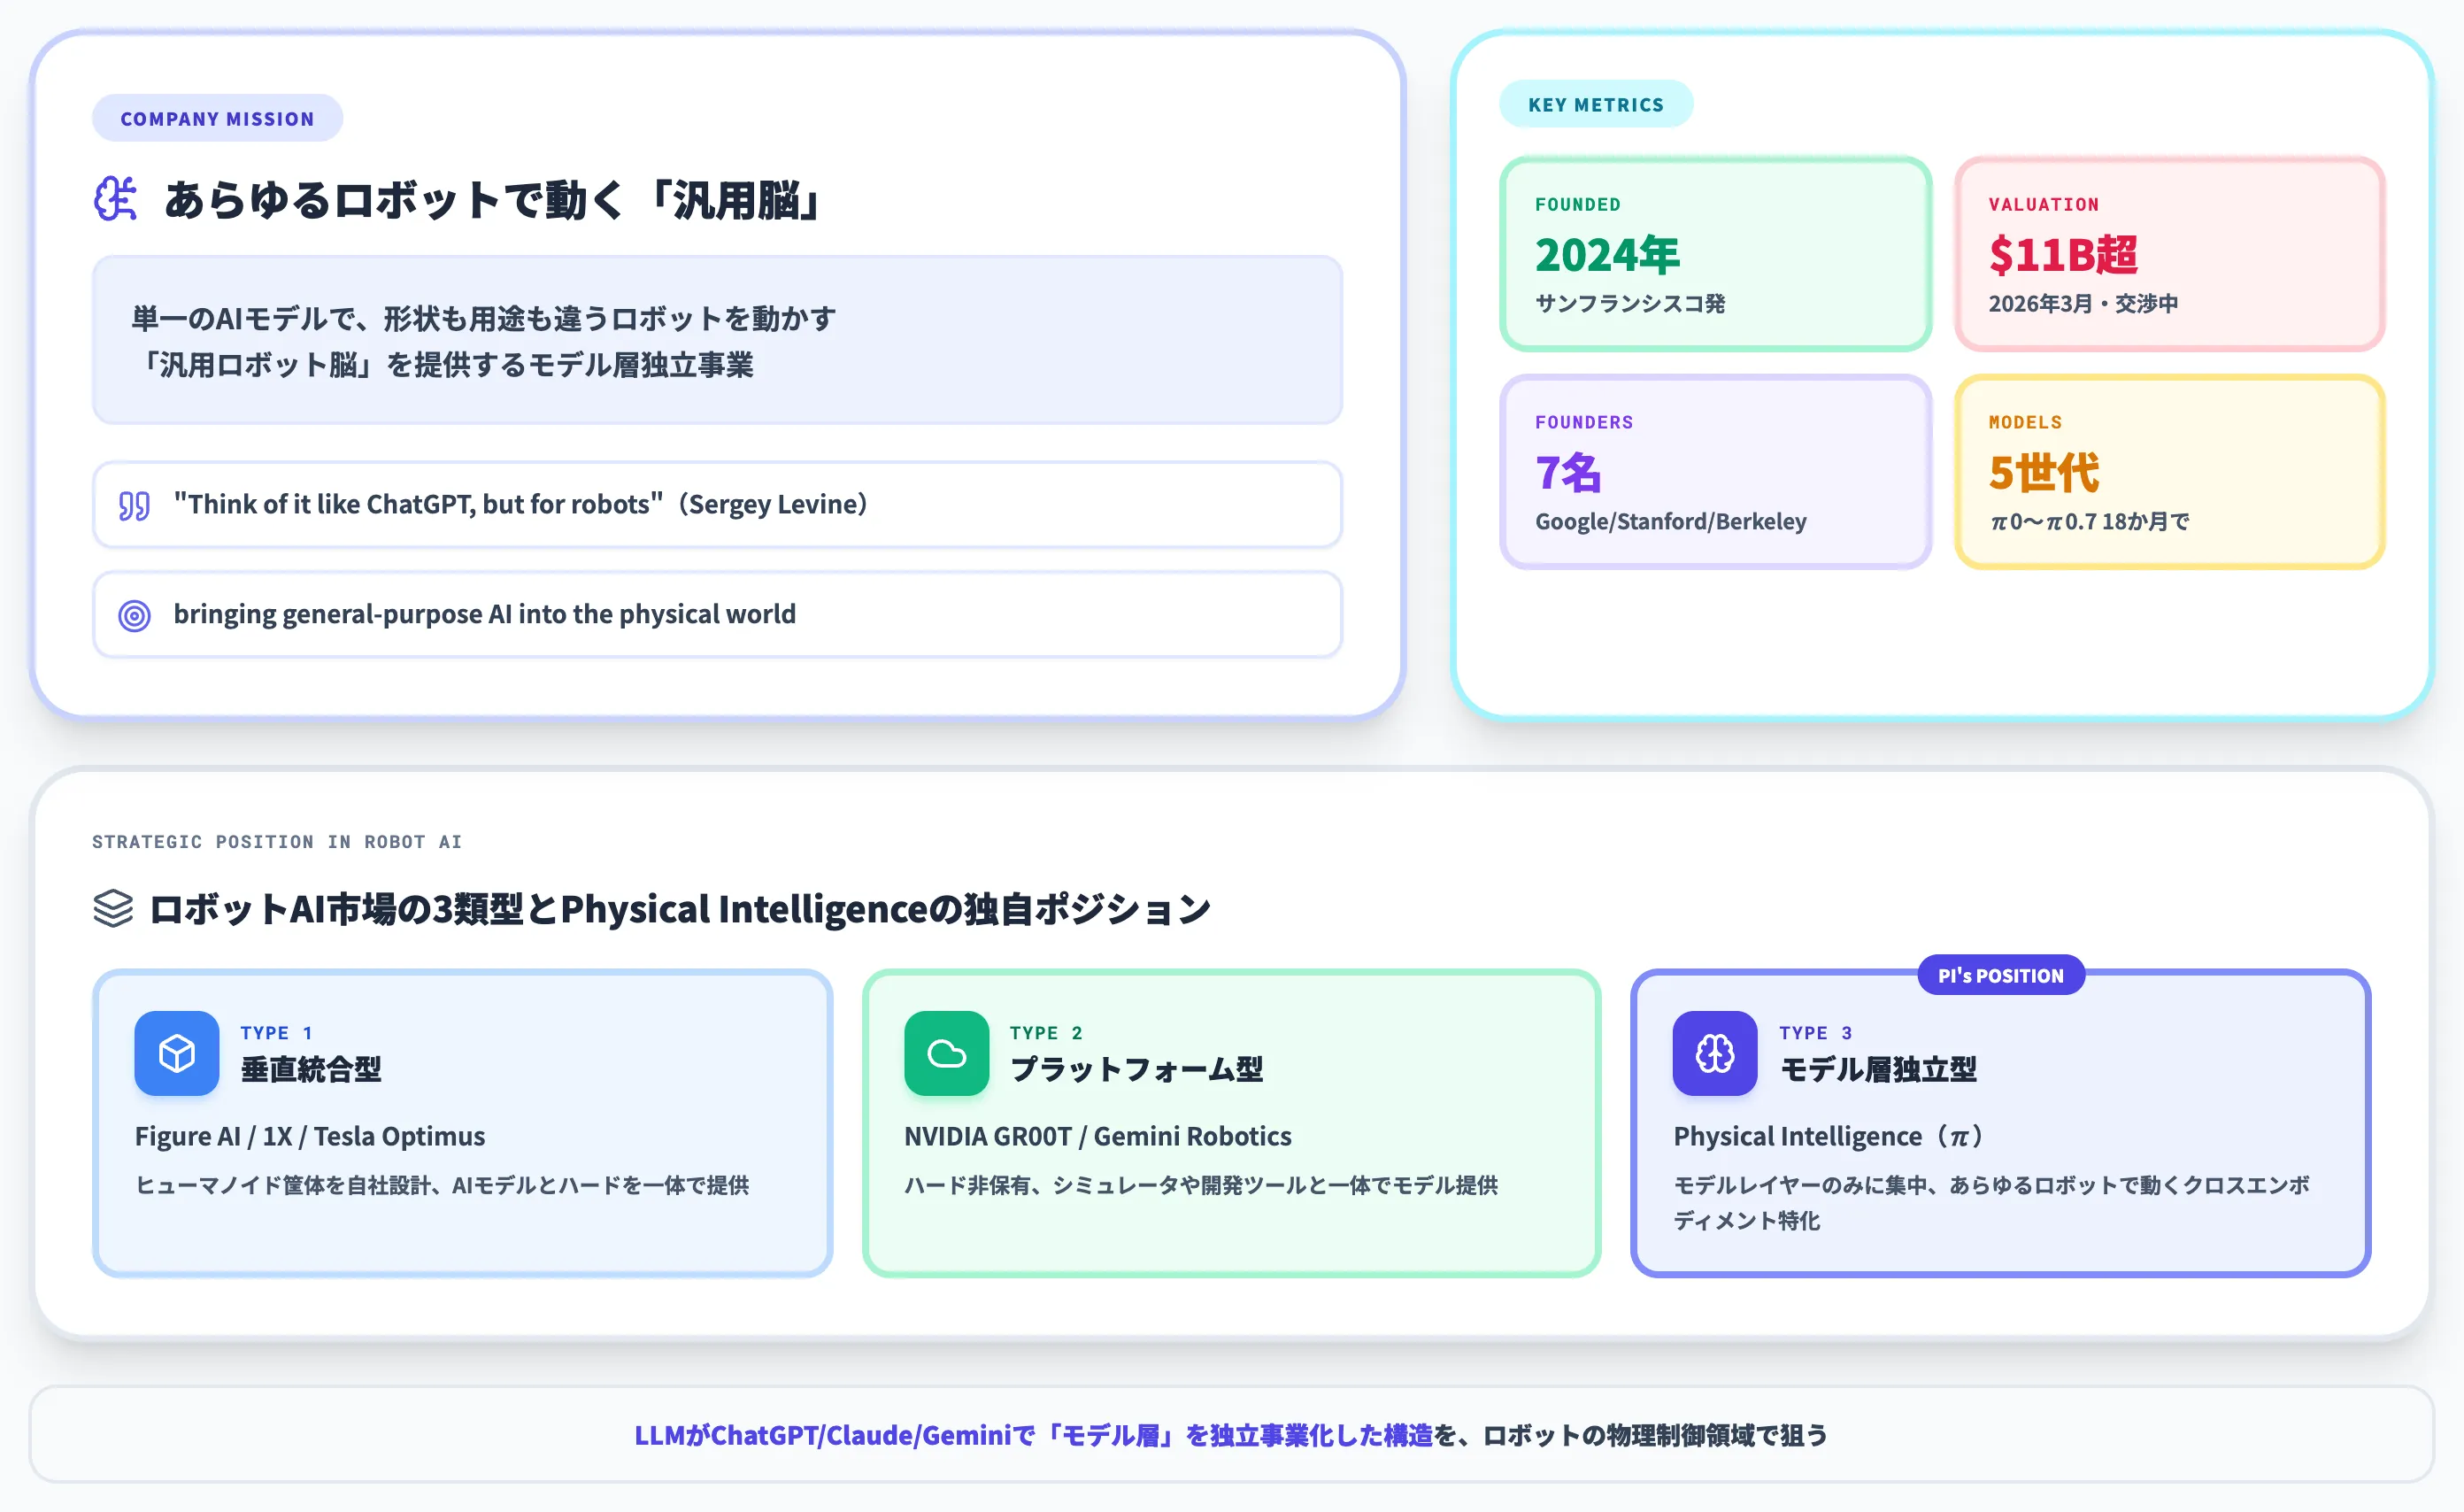Click the $11B超 valuation value
Image resolution: width=2464 pixels, height=1512 pixels.
(x=2062, y=255)
